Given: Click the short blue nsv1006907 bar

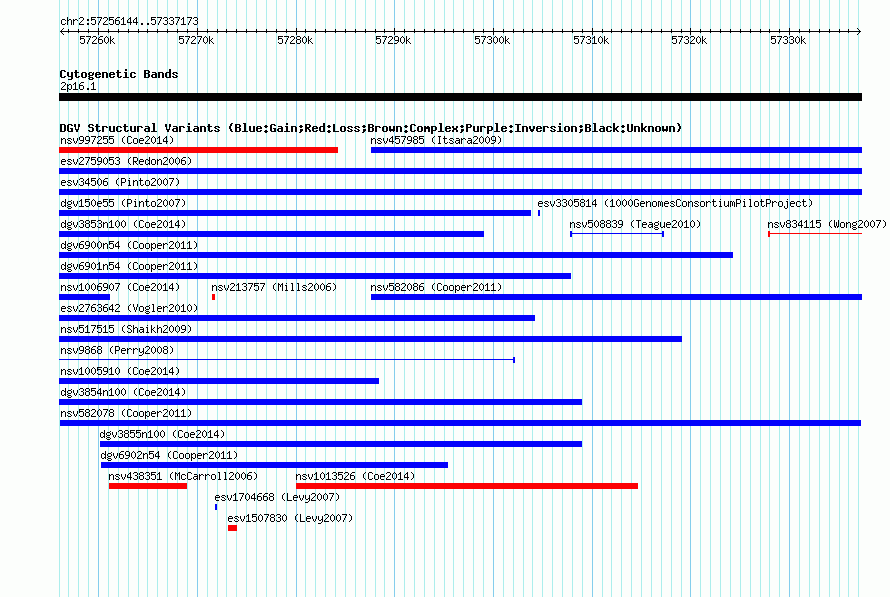Looking at the screenshot, I should point(85,297).
